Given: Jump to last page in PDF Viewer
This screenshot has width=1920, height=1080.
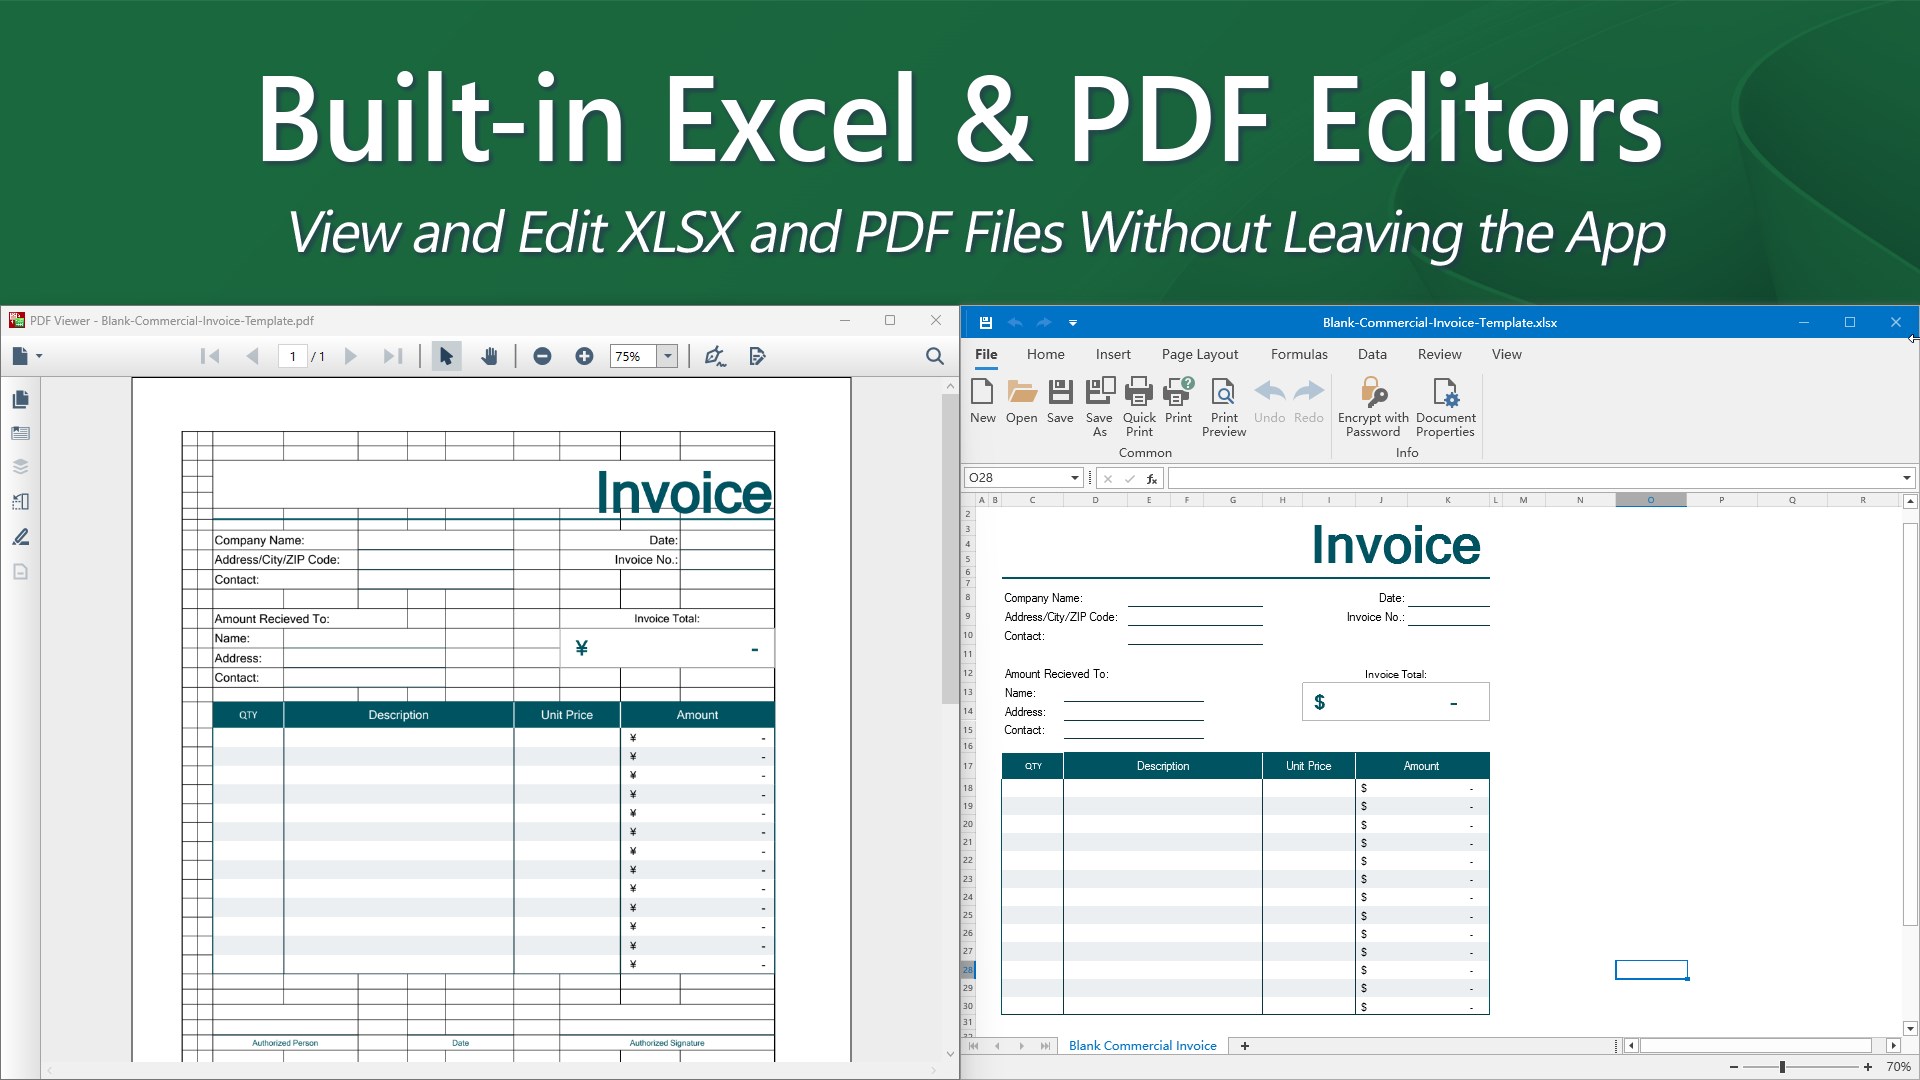Looking at the screenshot, I should pos(392,356).
